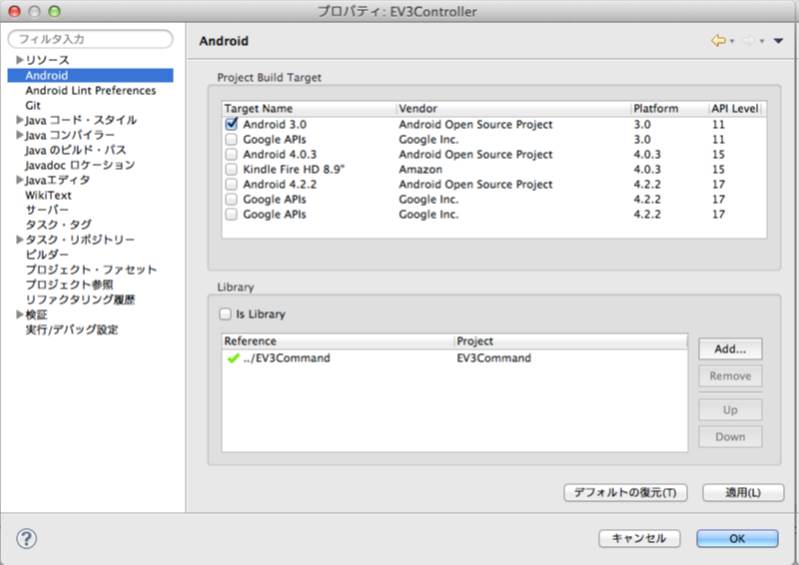
Task: Enable the Is Library checkbox
Action: point(226,314)
